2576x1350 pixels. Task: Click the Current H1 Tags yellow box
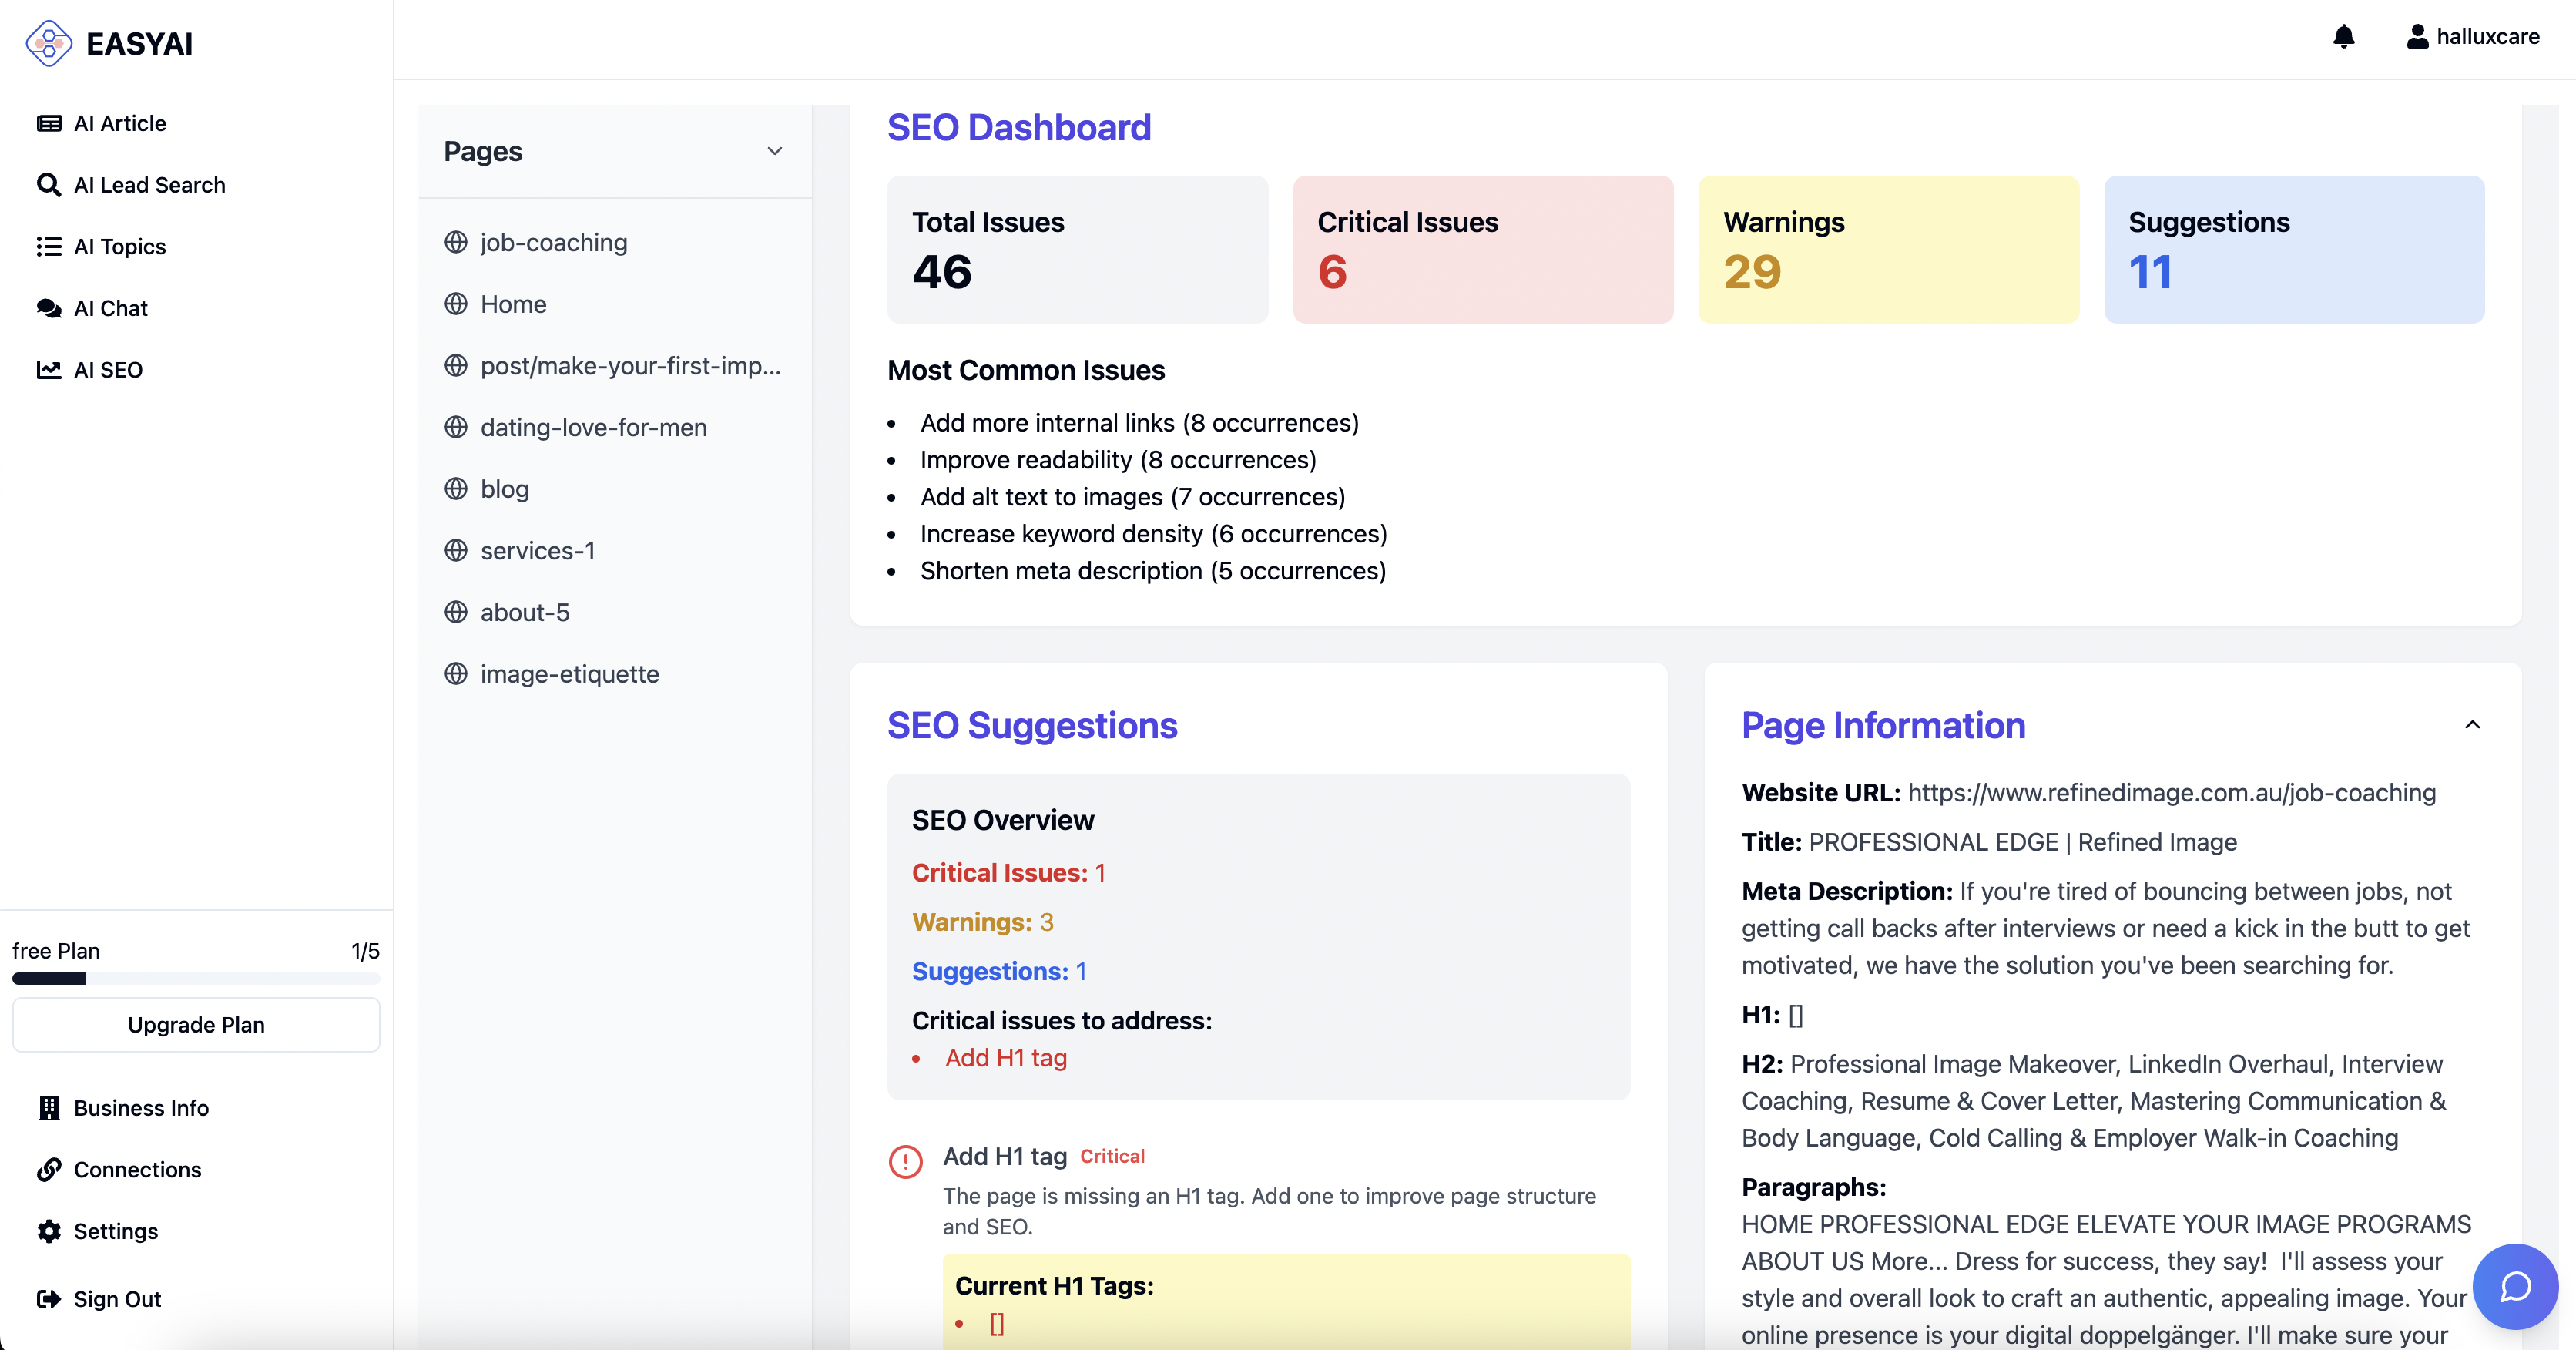tap(1286, 1302)
